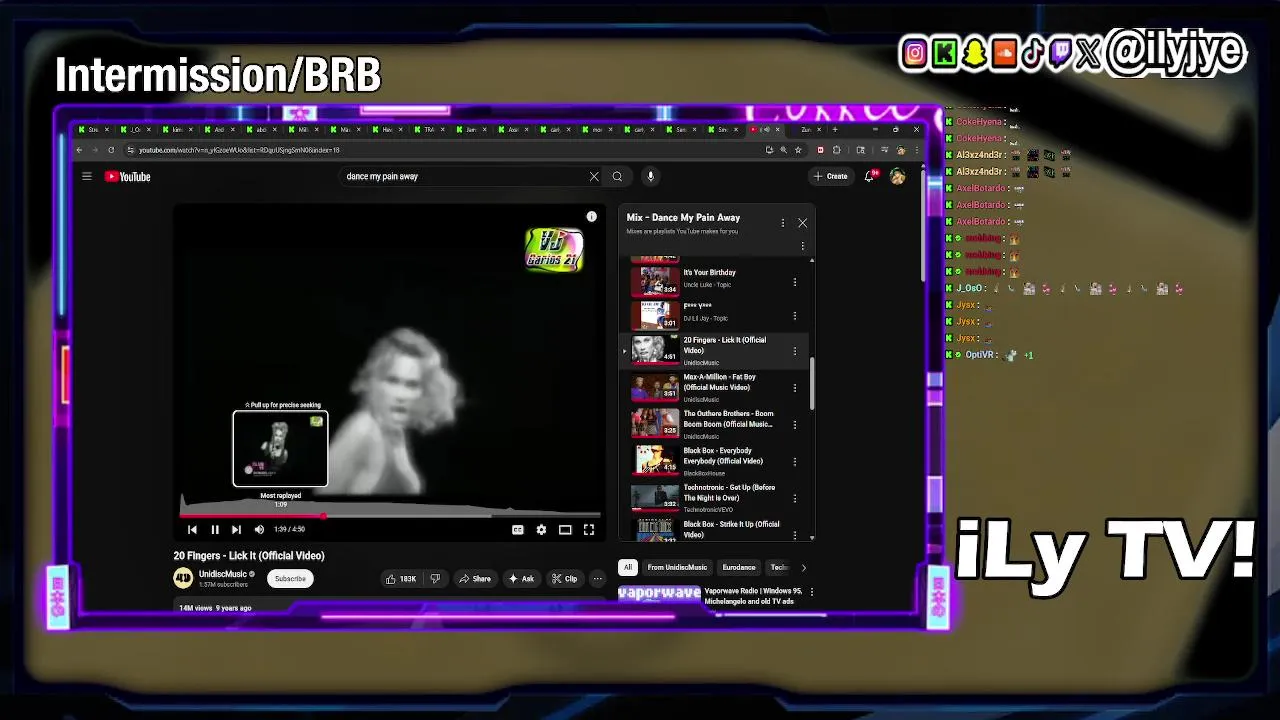
Task: Open options for Max-A-Million - Fat Boy
Action: click(795, 388)
